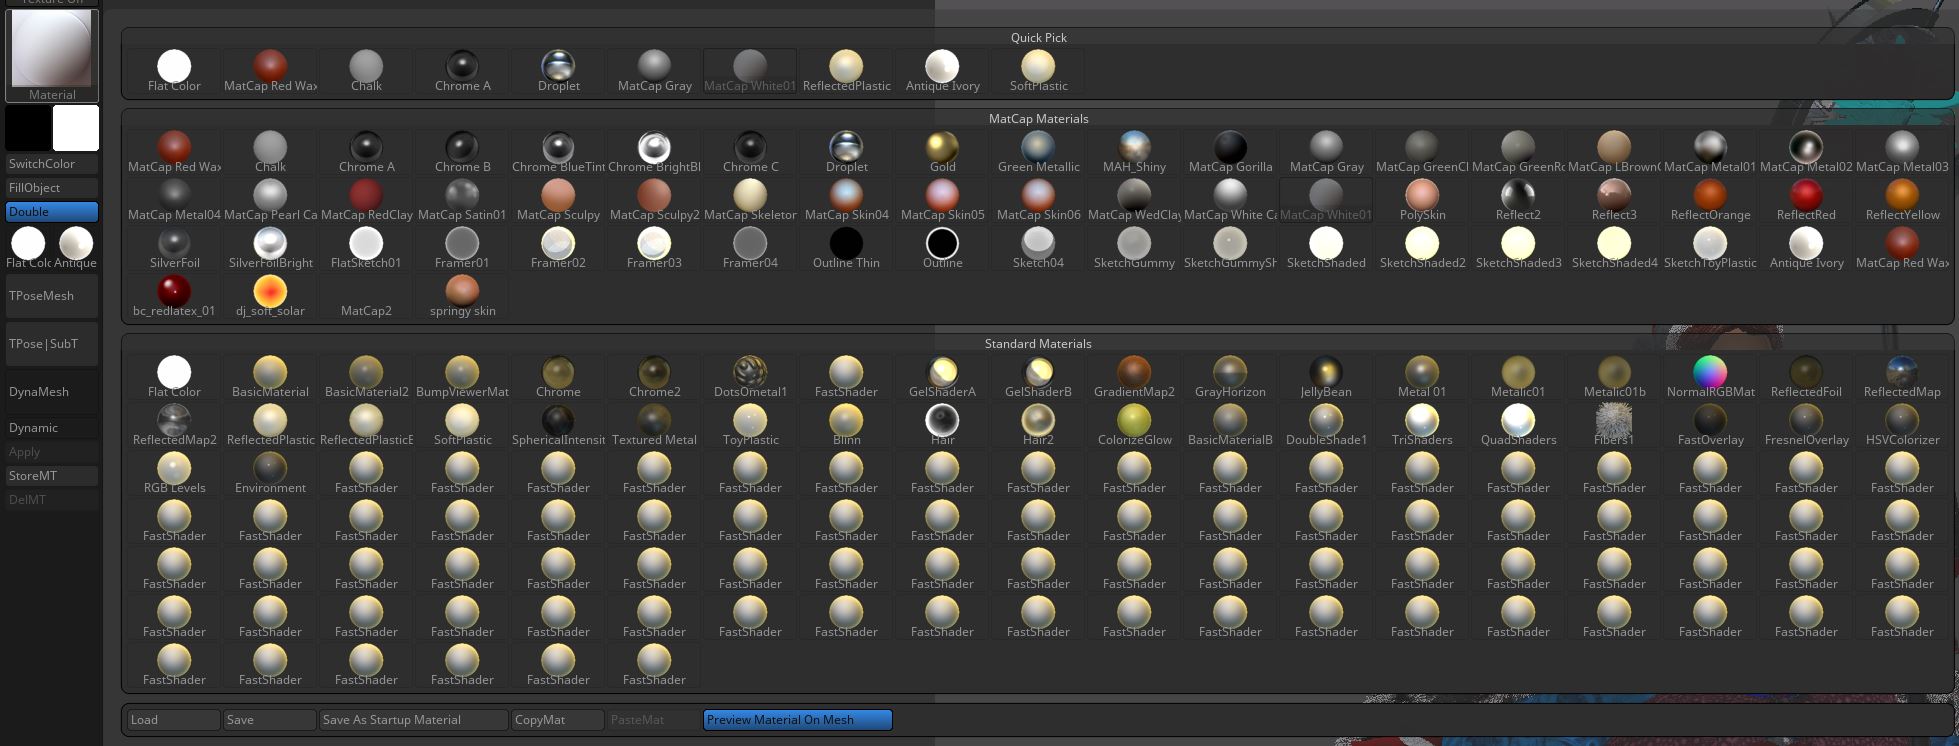
Task: Select the Hair standard material
Action: (x=942, y=425)
